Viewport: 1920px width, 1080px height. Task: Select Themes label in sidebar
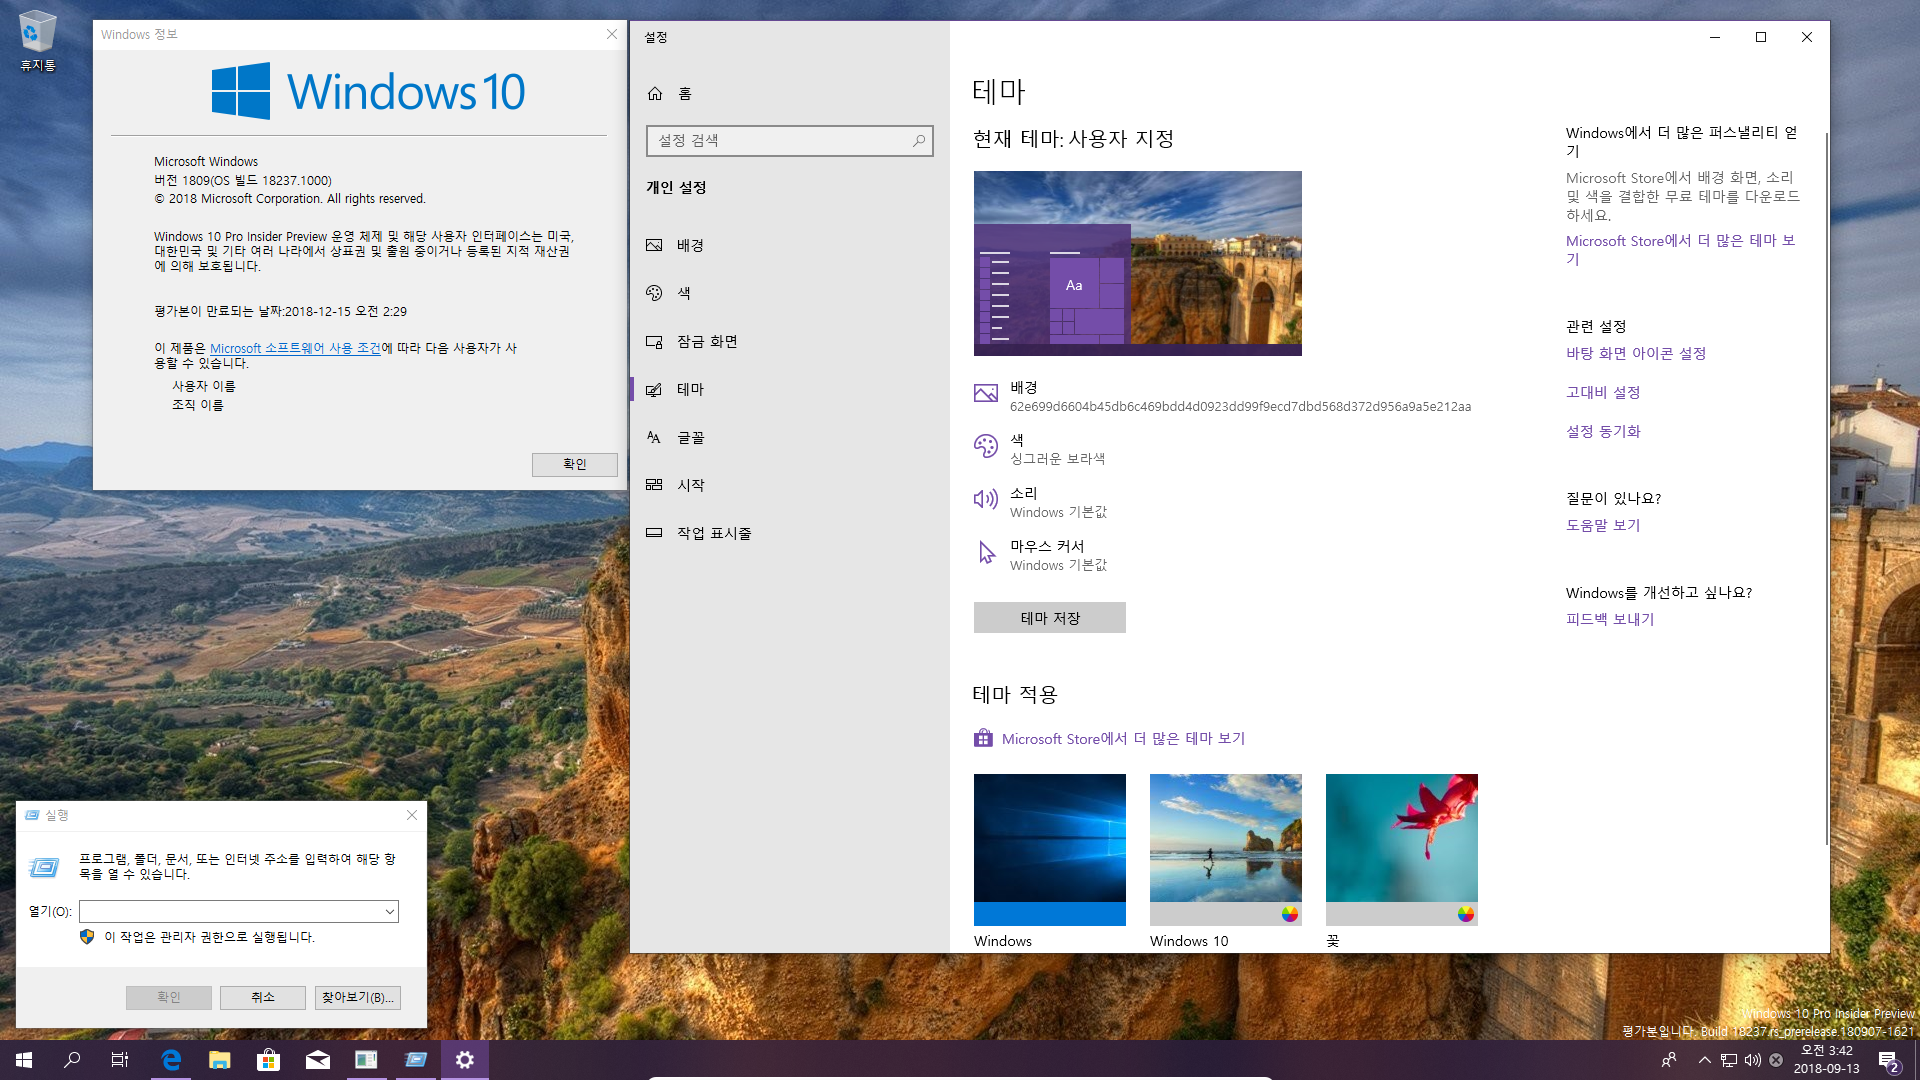tap(690, 389)
